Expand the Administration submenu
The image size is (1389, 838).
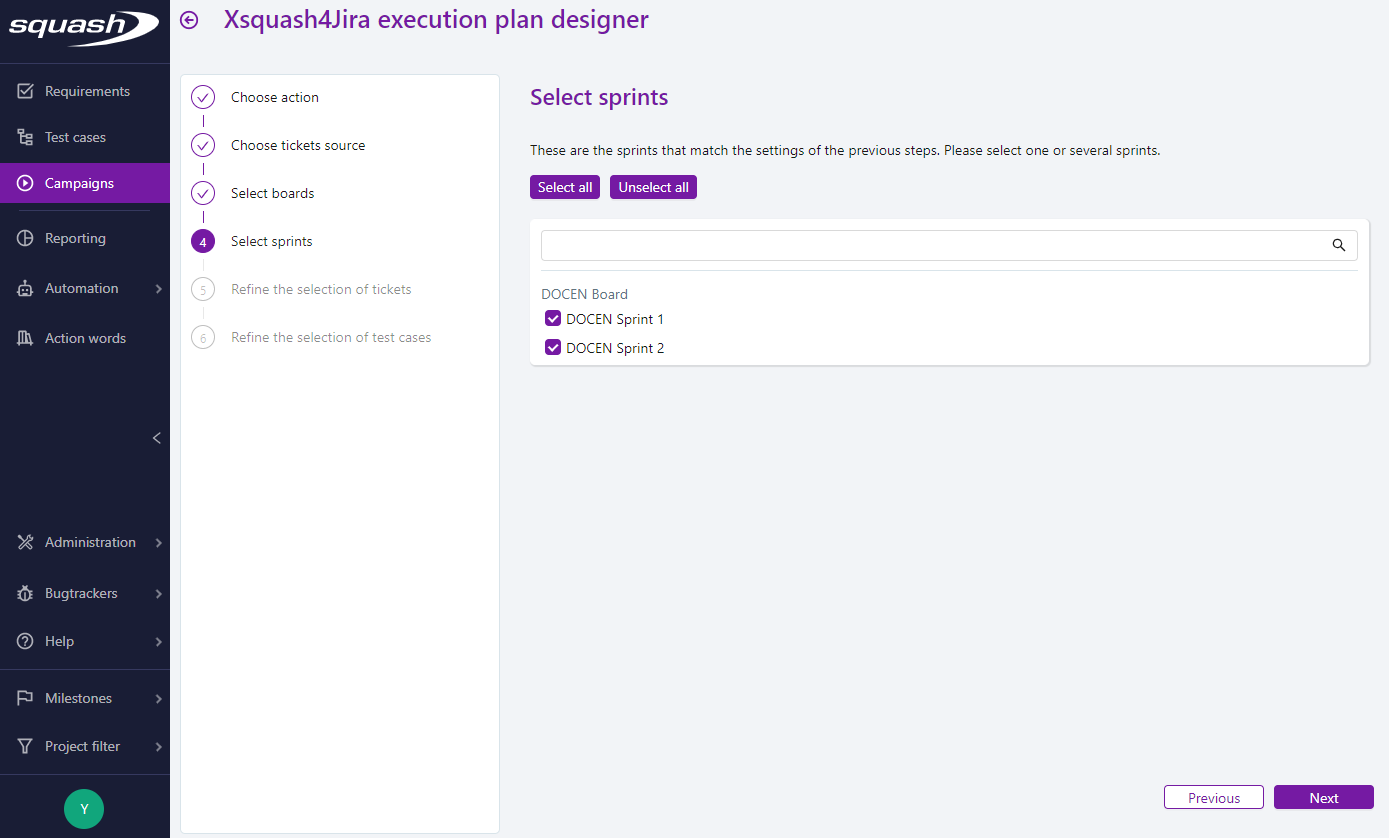pyautogui.click(x=90, y=542)
